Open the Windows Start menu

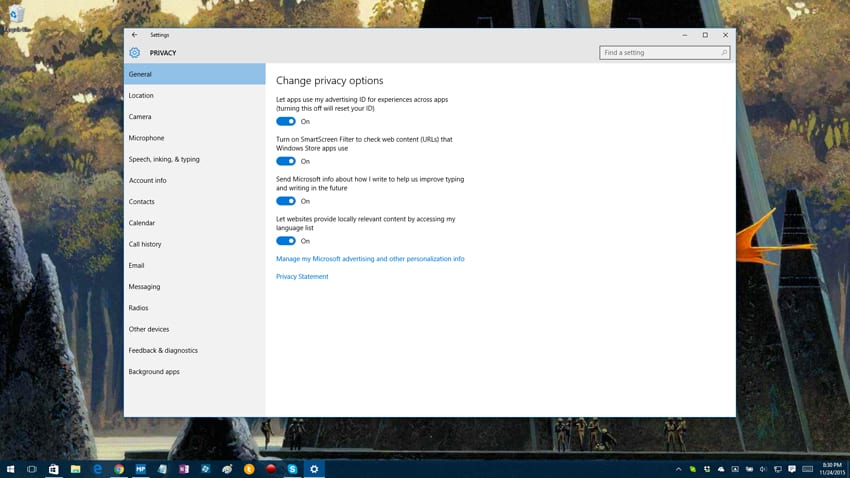(10, 469)
